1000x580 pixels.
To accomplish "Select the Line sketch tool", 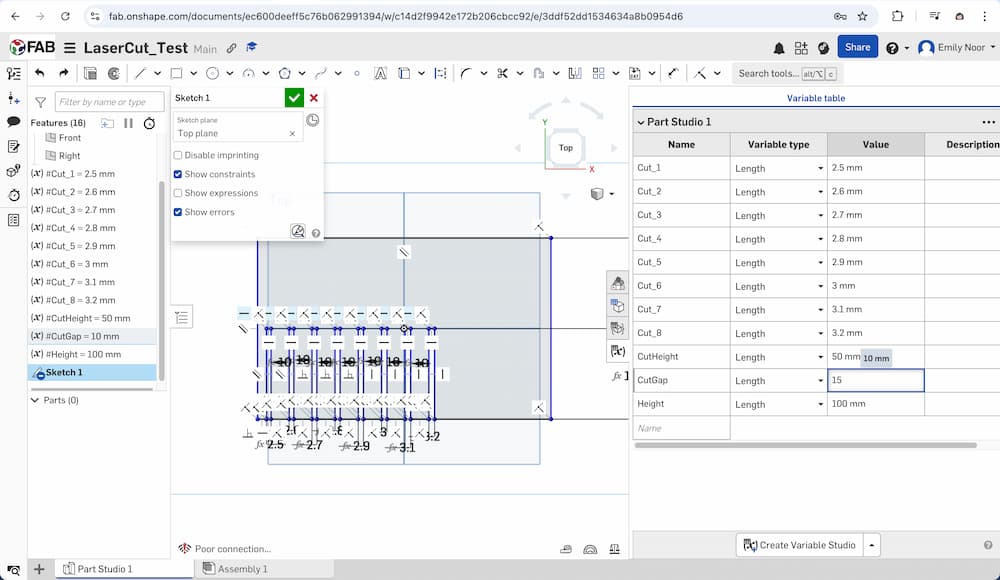I will [x=140, y=73].
